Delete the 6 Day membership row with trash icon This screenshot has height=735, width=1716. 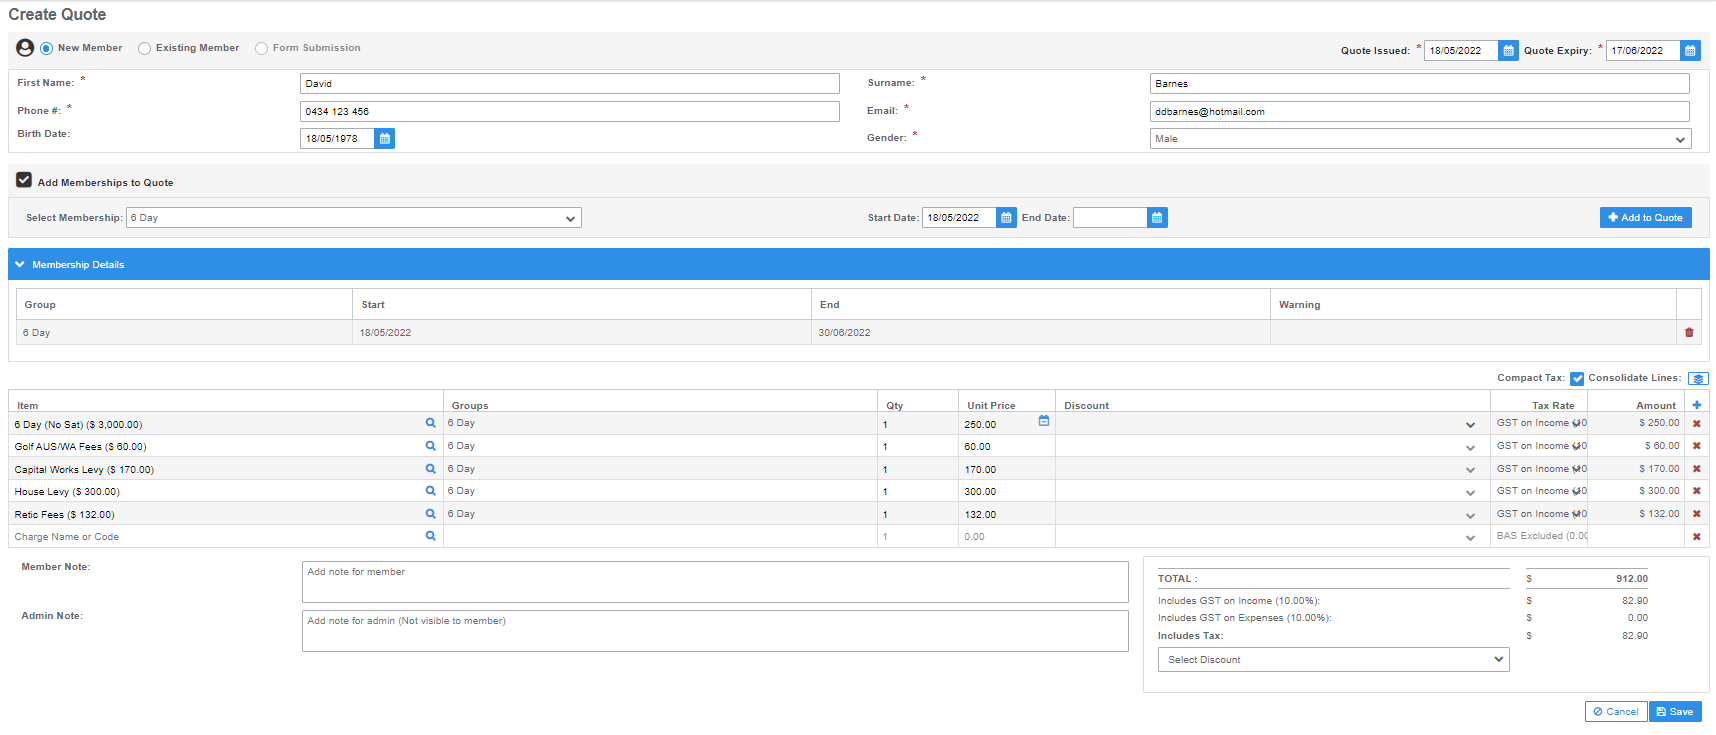(x=1689, y=333)
